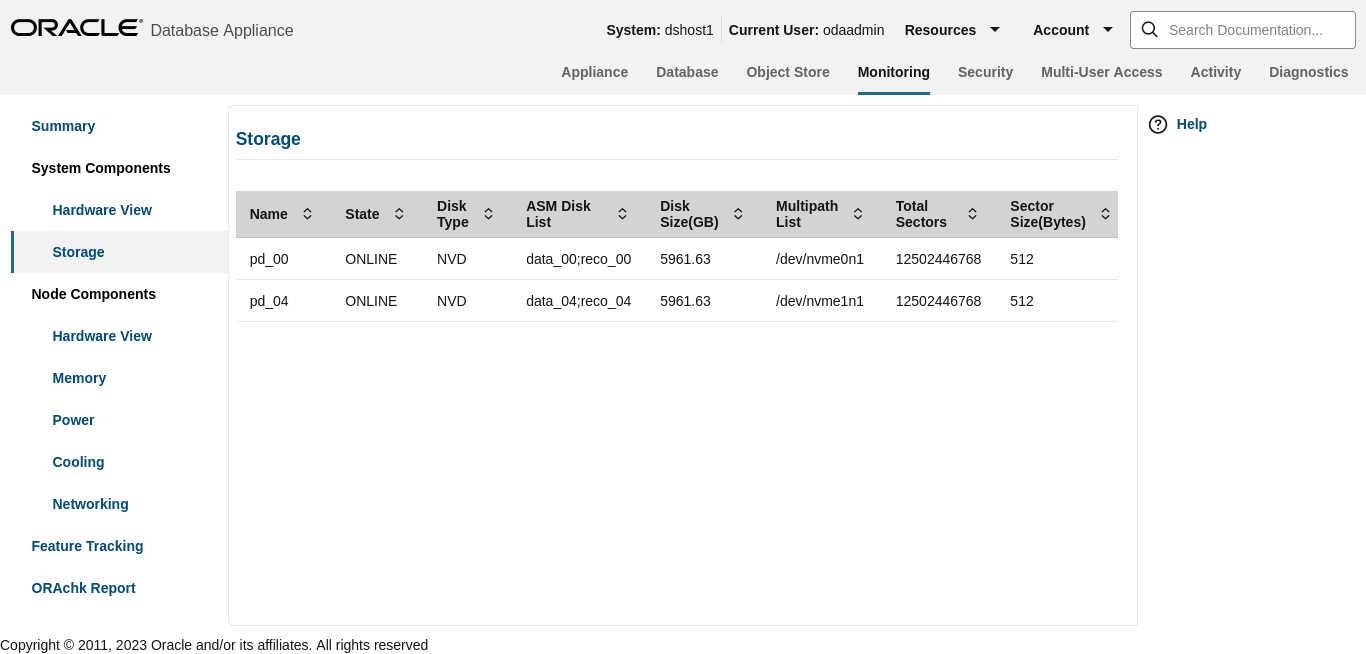Click the Help link

tap(1191, 124)
